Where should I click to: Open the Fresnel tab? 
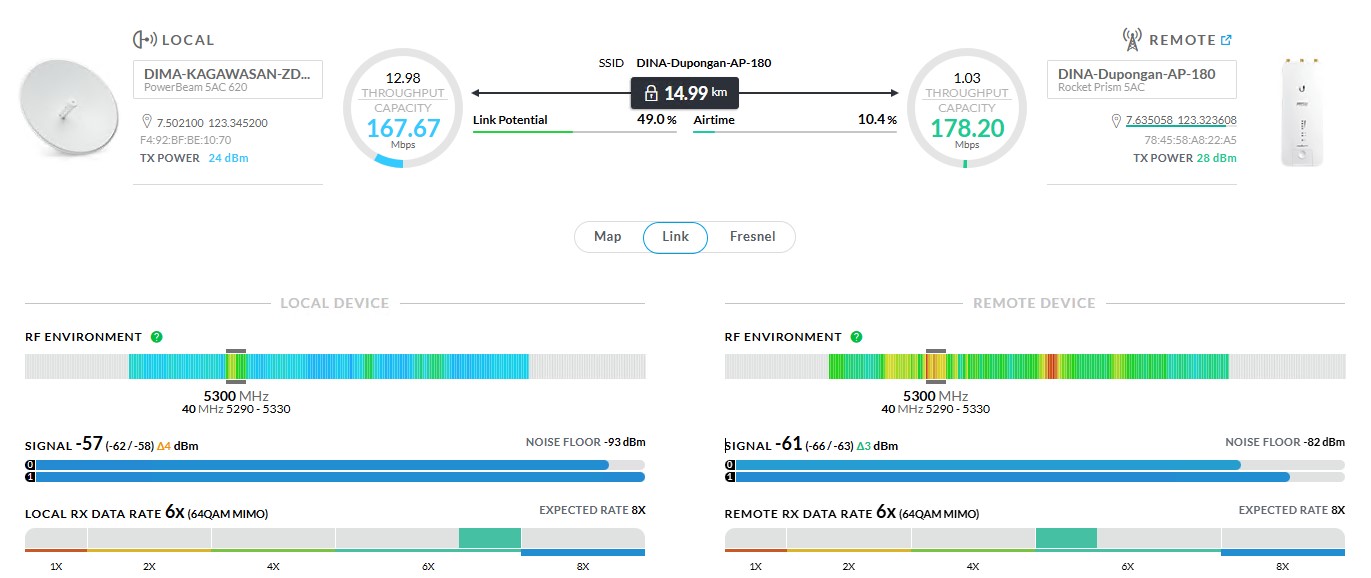[749, 237]
